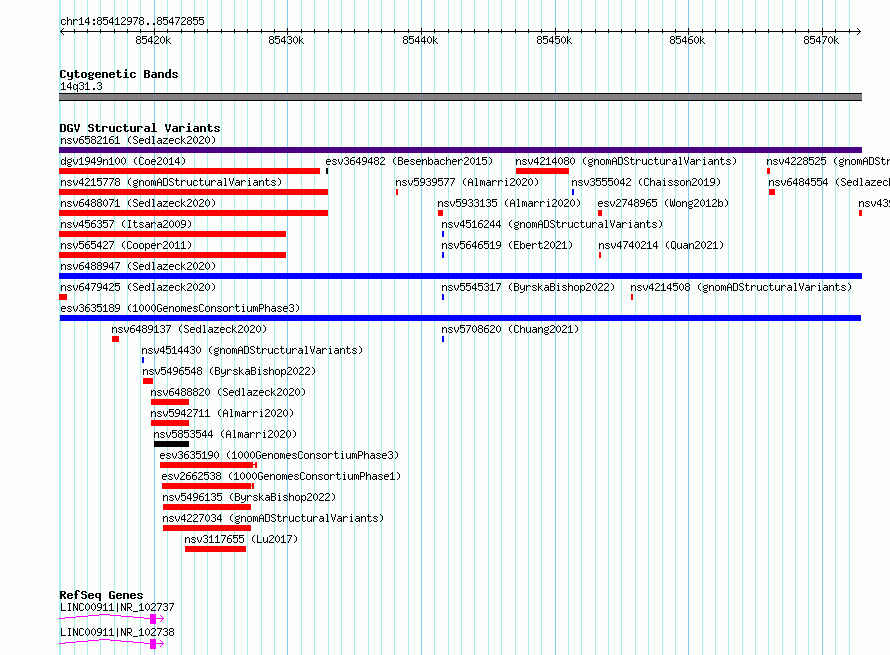The image size is (890, 655).
Task: Click the nsv4228525 variant label at right
Action: (828, 161)
